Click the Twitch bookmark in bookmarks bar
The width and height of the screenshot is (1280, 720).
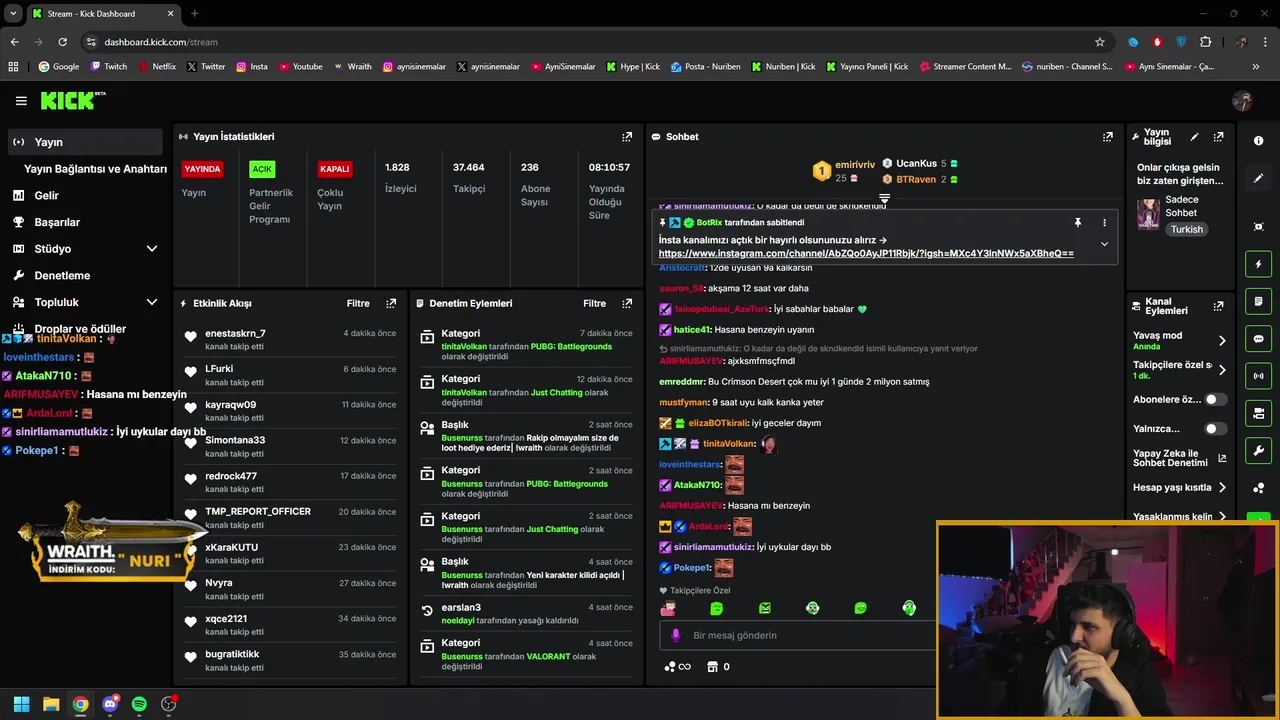[109, 67]
